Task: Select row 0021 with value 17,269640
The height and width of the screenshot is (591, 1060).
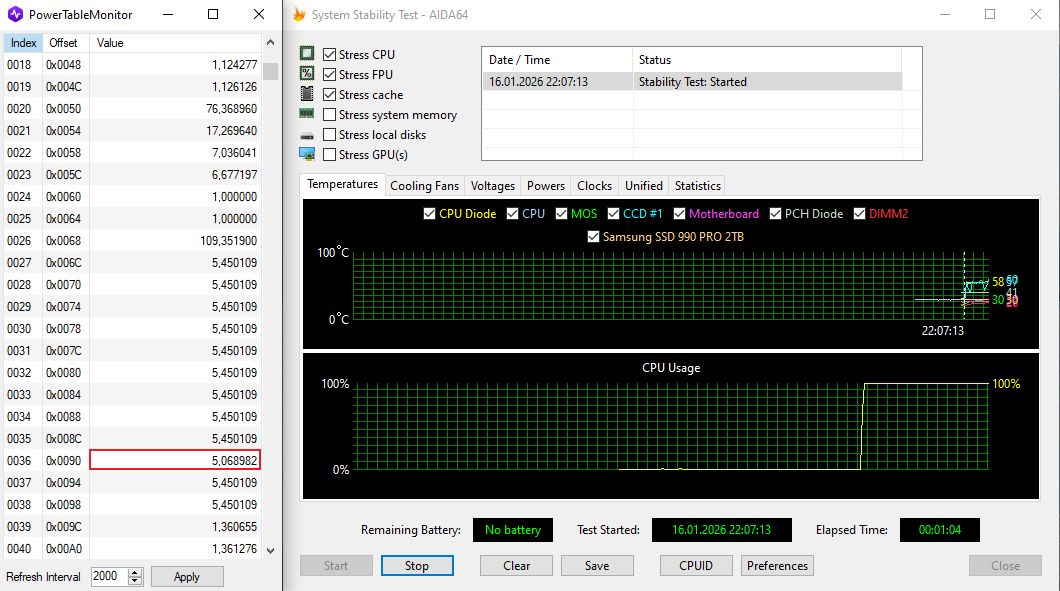Action: (132, 131)
